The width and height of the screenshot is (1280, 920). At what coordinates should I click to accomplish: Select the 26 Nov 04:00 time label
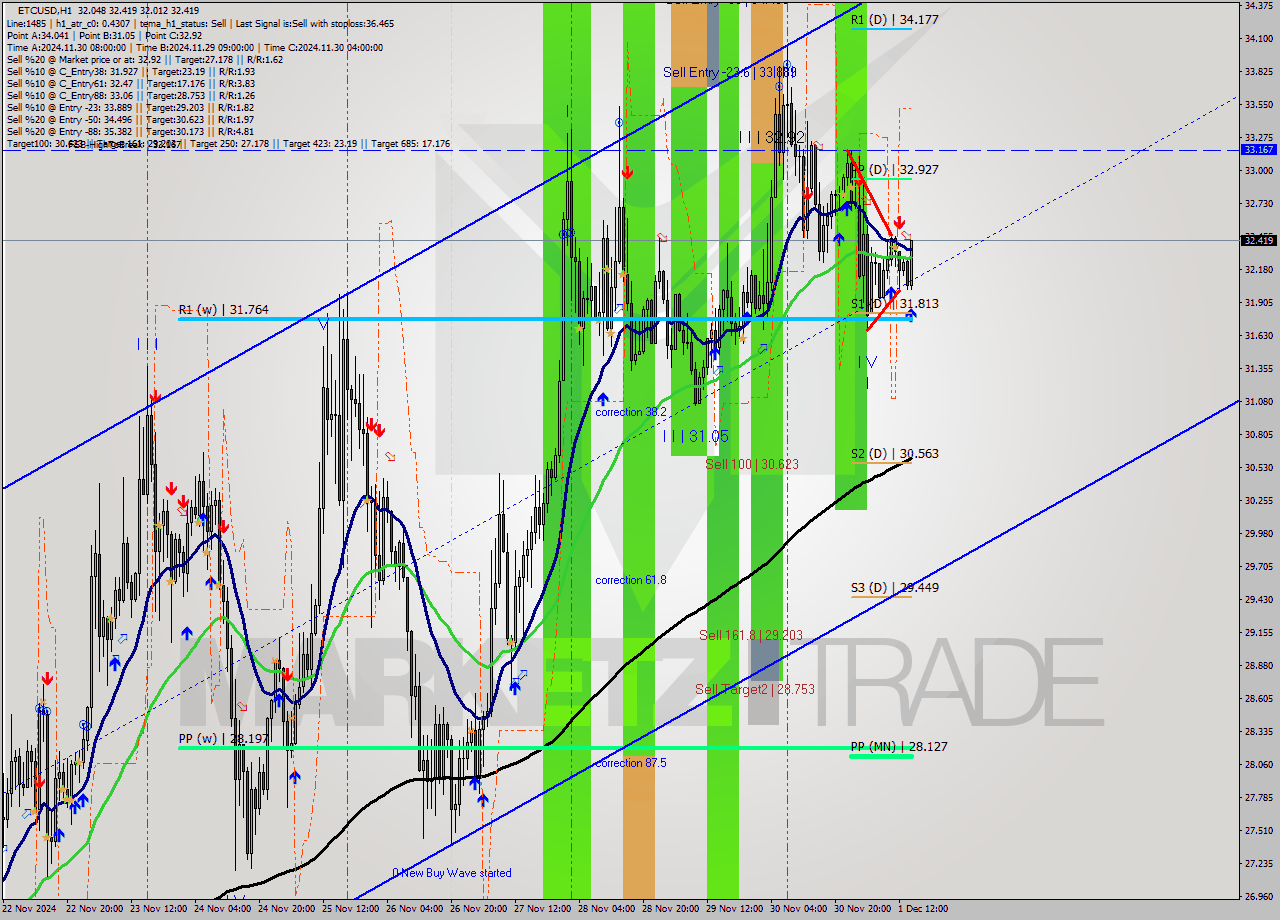413,909
